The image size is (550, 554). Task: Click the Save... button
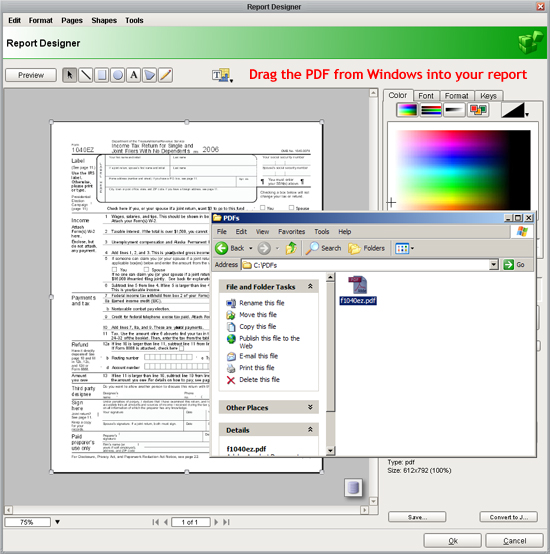click(x=417, y=517)
